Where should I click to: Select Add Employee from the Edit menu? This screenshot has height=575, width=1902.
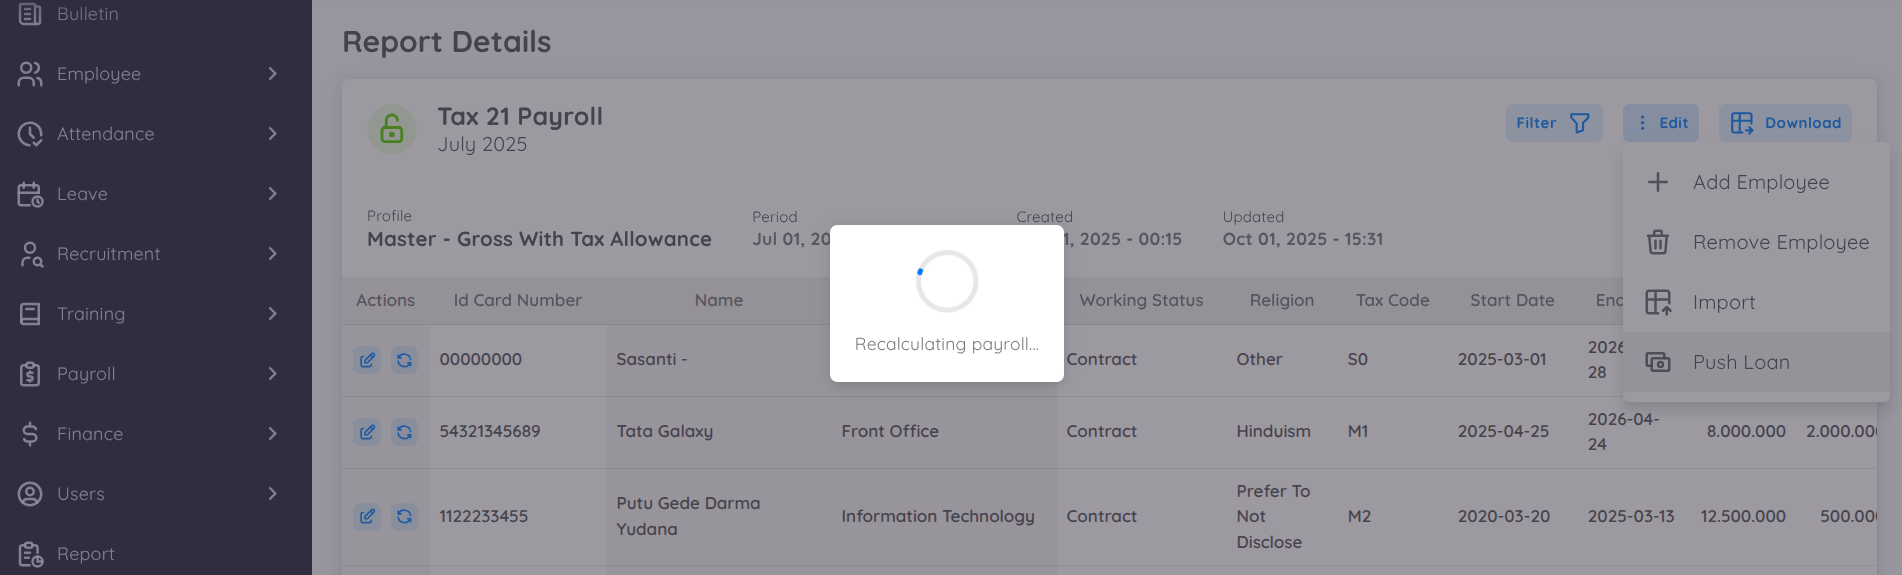click(1759, 182)
